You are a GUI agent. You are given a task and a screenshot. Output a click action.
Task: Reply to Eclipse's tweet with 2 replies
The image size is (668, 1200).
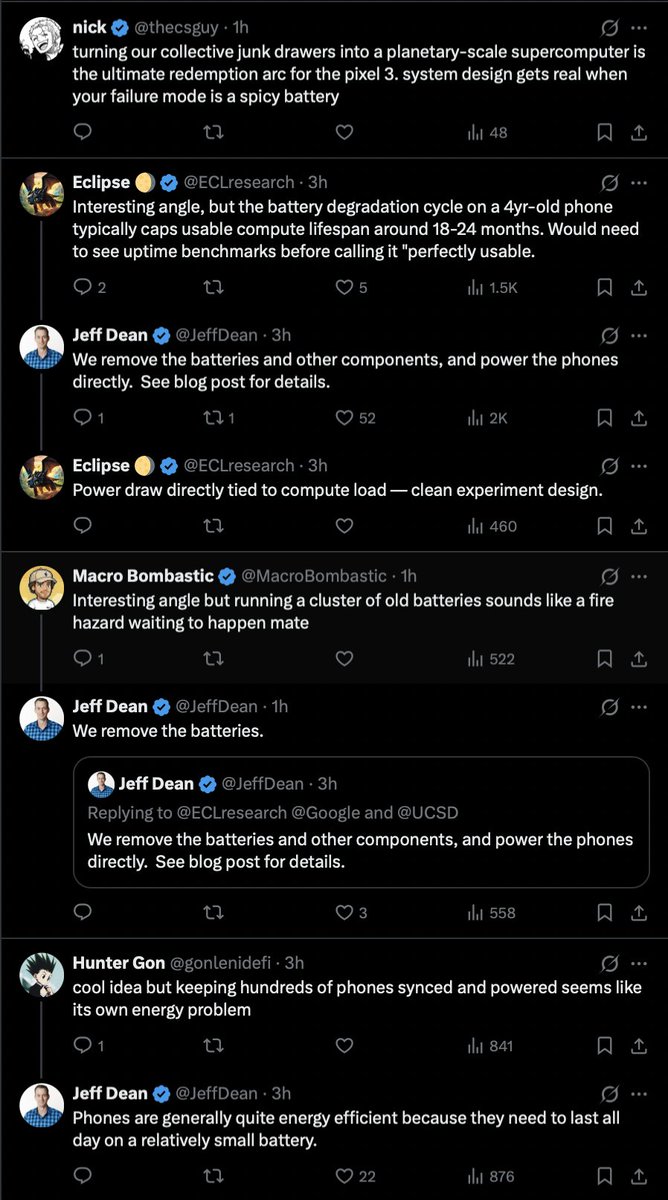90,287
